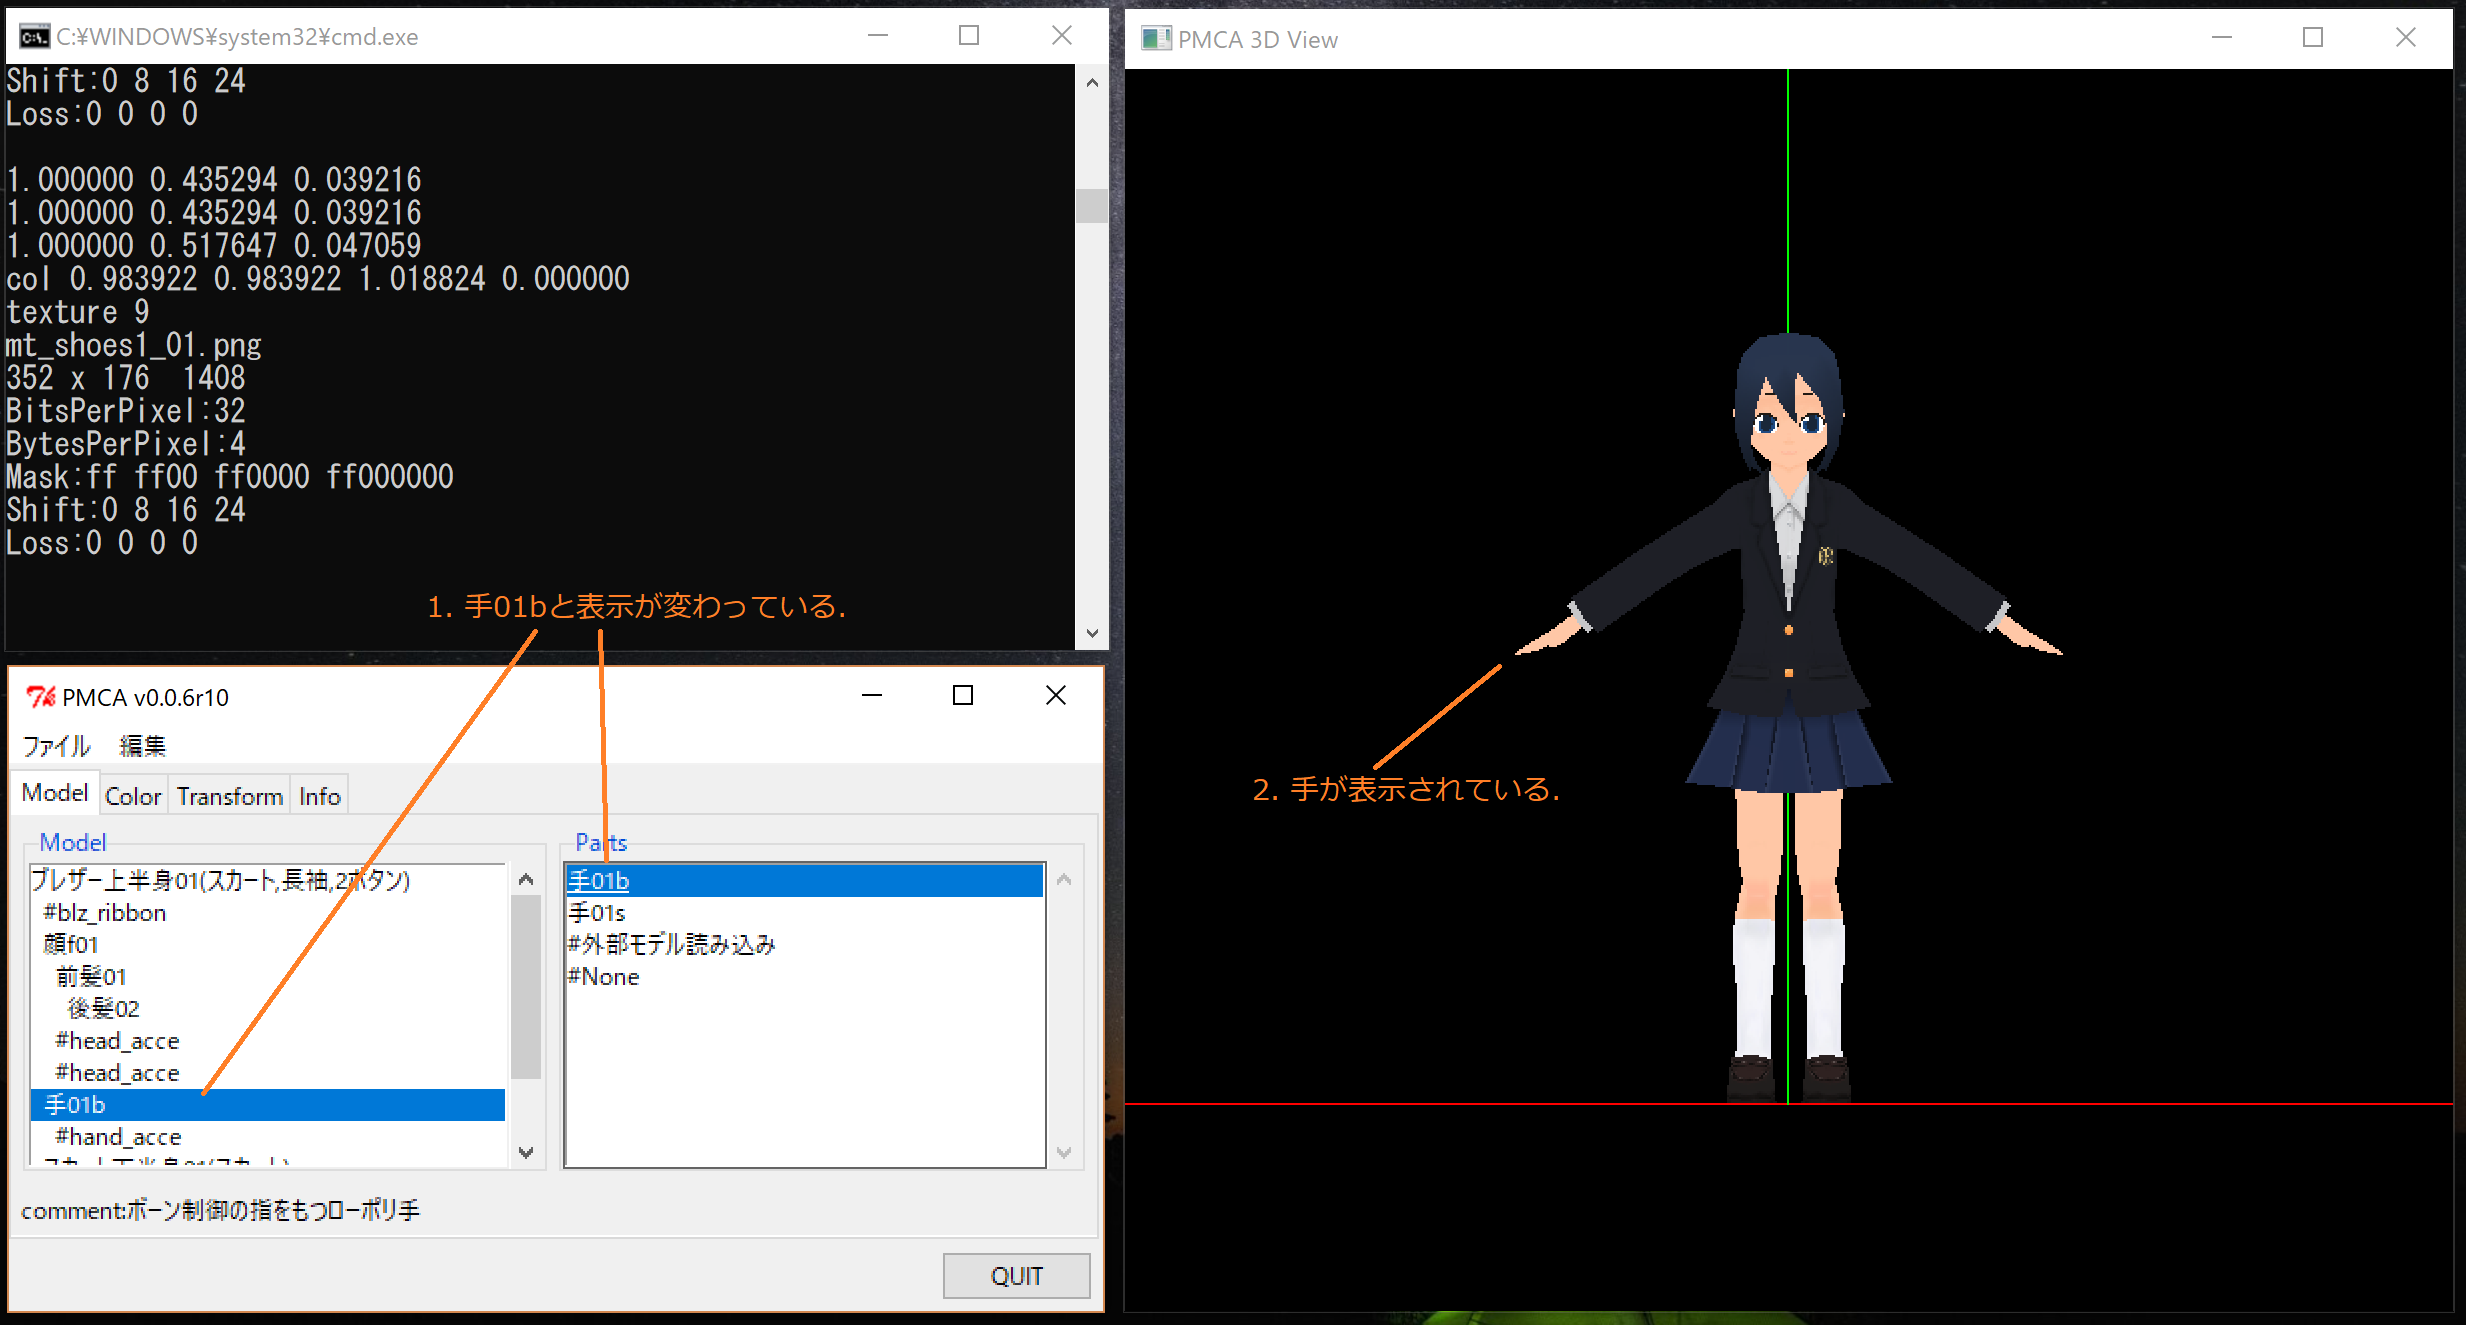Maximize the PMCA v0.0.6r10 window
This screenshot has width=2466, height=1325.
pyautogui.click(x=963, y=695)
